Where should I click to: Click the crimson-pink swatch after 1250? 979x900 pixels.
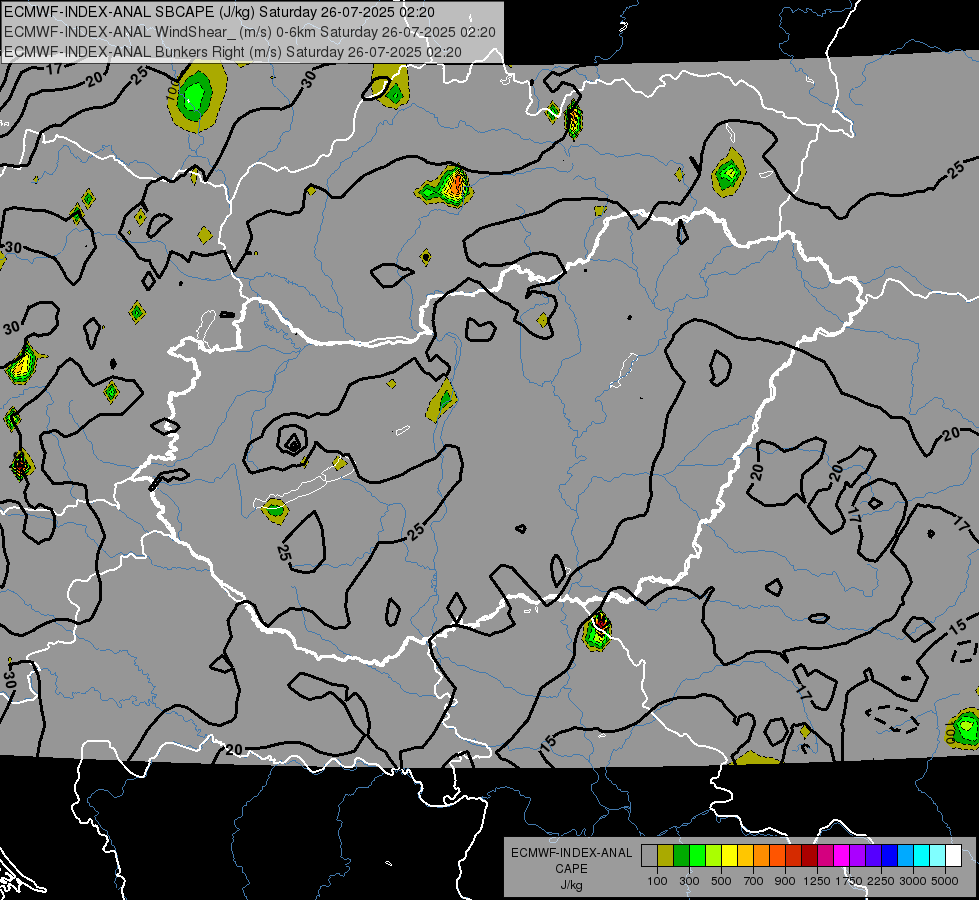tap(825, 856)
